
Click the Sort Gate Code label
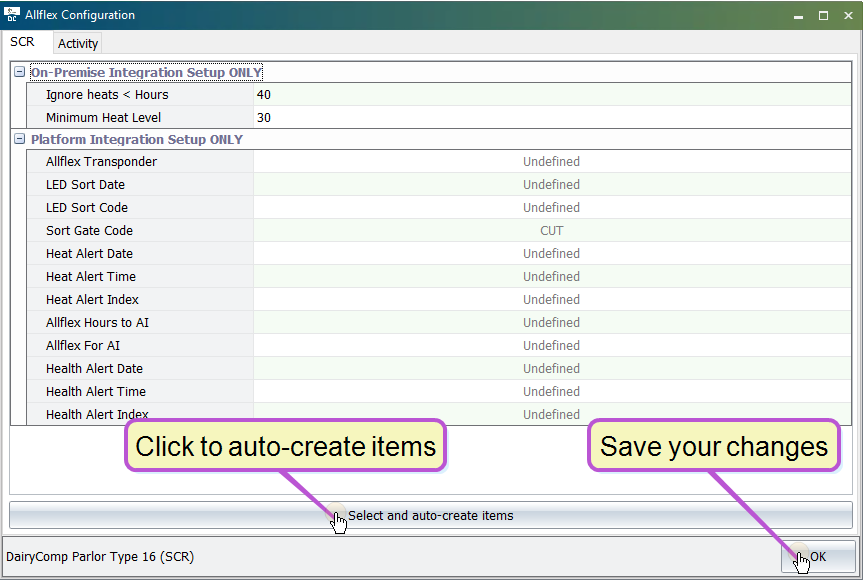89,231
